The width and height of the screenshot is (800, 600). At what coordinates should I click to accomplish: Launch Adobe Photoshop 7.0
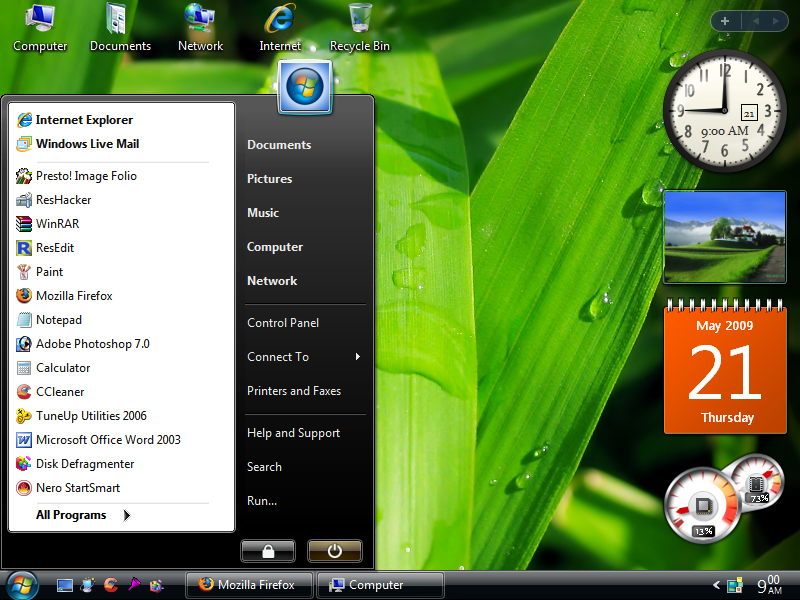121,344
